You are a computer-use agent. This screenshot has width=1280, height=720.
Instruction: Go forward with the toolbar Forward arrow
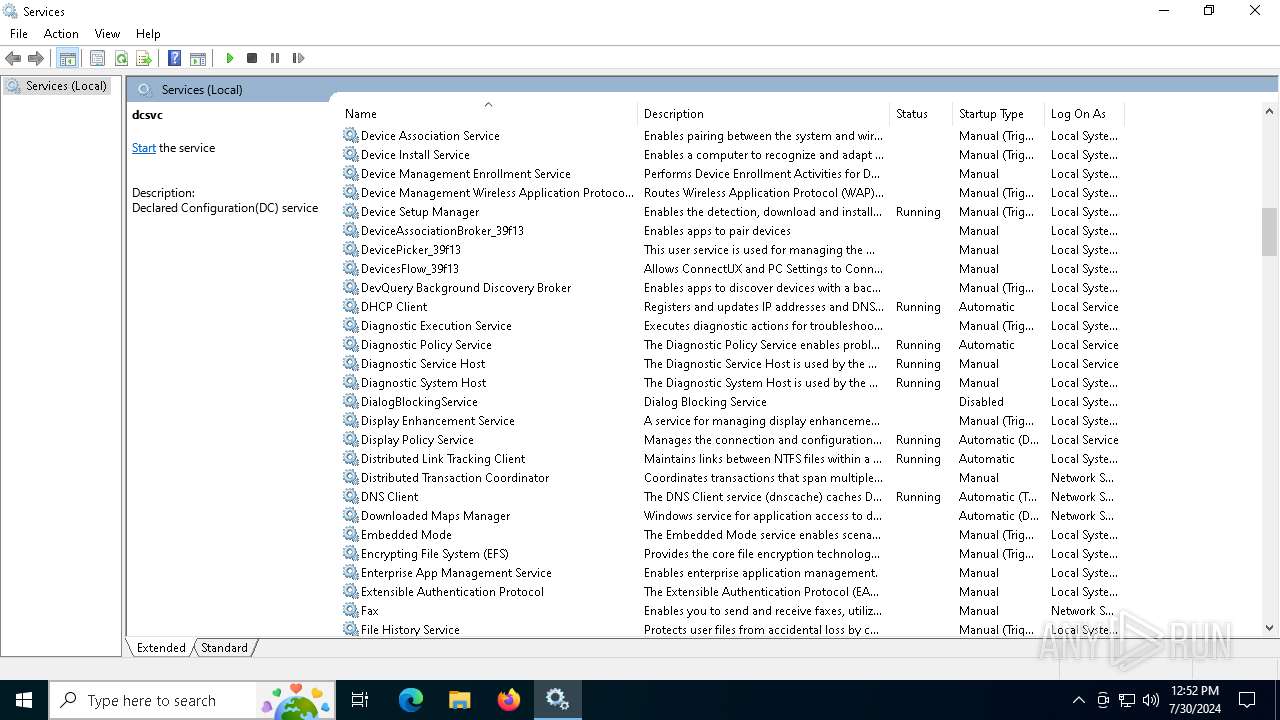36,58
